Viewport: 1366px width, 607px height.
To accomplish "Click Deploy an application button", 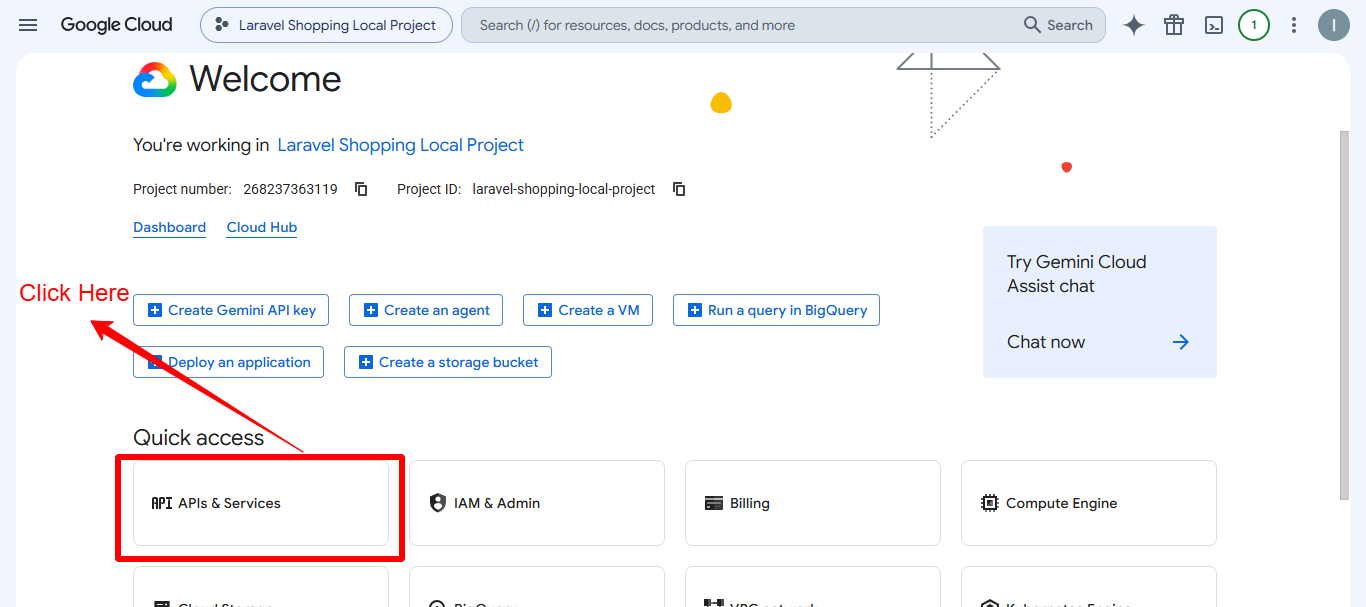I will (228, 362).
